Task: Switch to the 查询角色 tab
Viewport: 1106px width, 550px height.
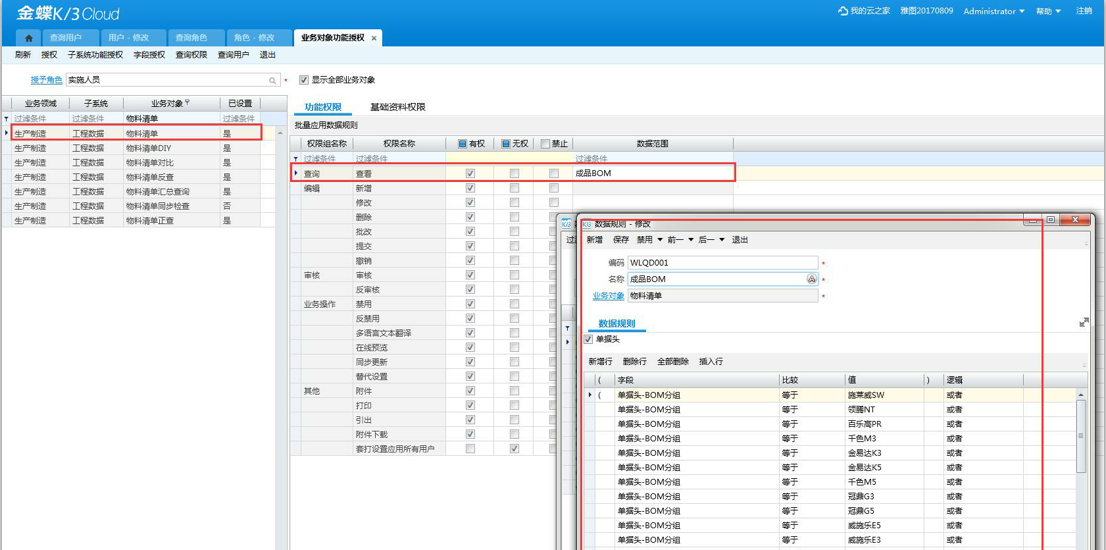Action: click(192, 38)
